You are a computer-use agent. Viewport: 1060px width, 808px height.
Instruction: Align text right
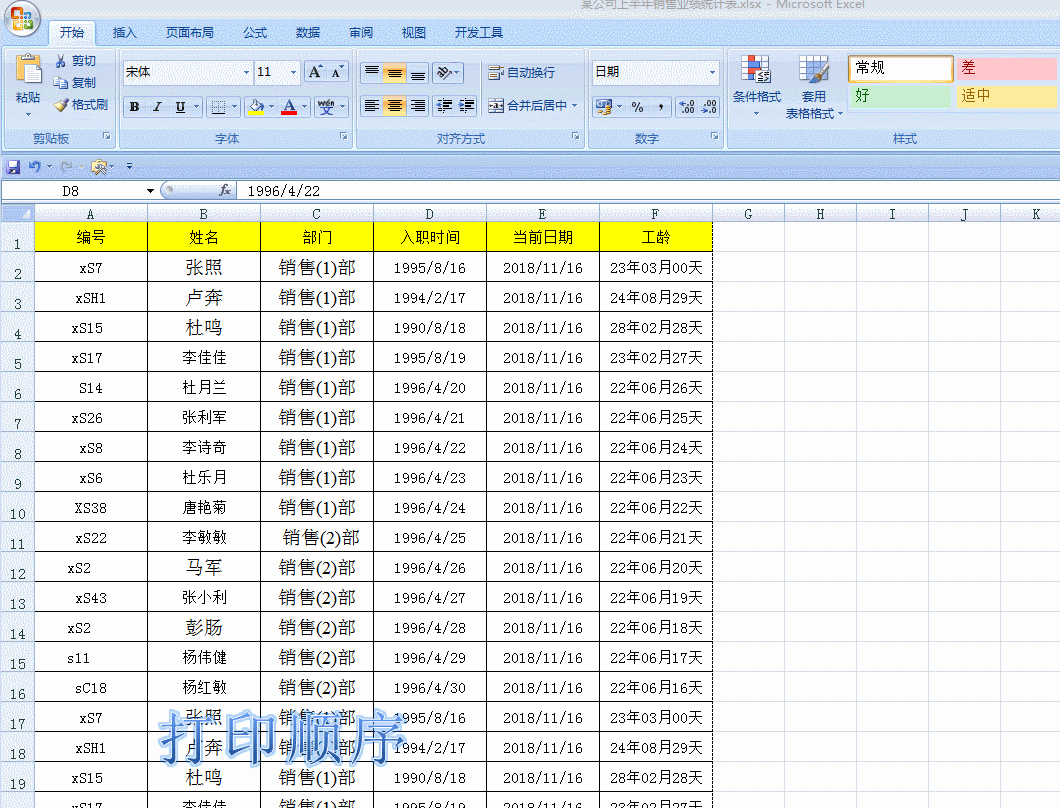coord(418,105)
